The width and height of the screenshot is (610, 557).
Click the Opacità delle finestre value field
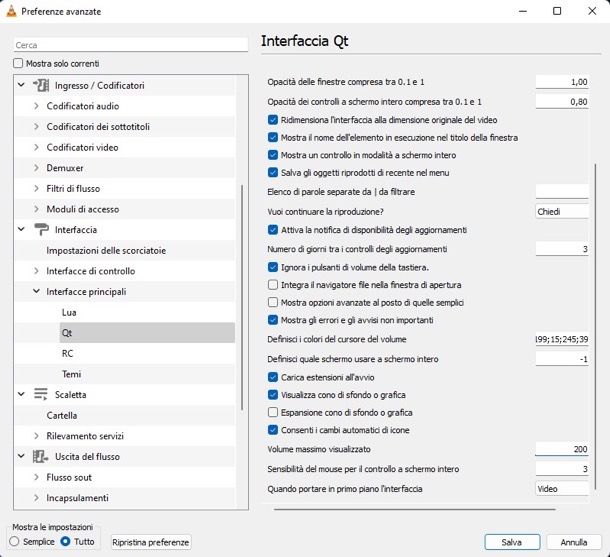point(562,82)
